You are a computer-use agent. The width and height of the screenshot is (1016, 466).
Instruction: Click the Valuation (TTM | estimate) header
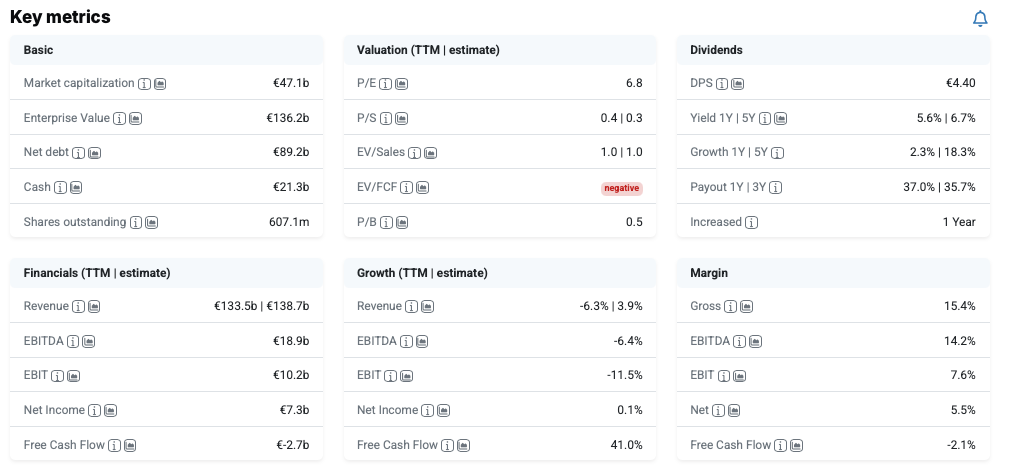coord(428,50)
